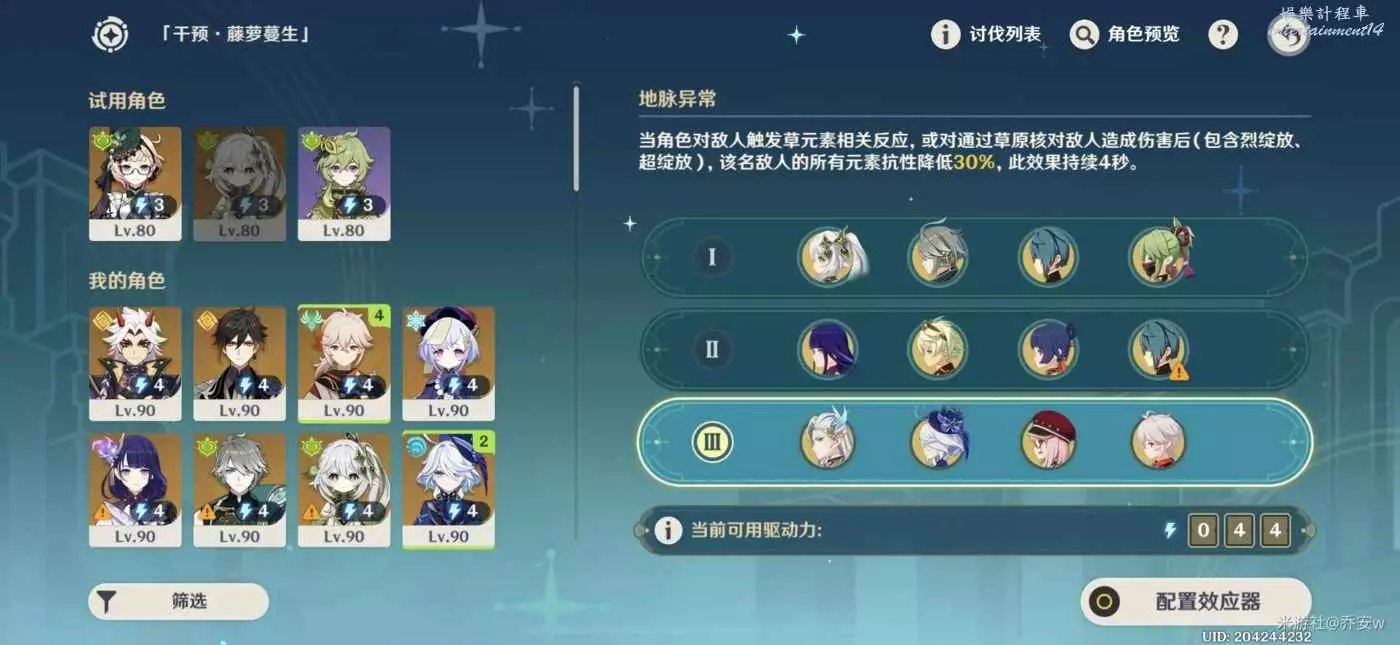Image resolution: width=1400 pixels, height=645 pixels.
Task: Select the red-hat character in team III
Action: coord(1048,441)
